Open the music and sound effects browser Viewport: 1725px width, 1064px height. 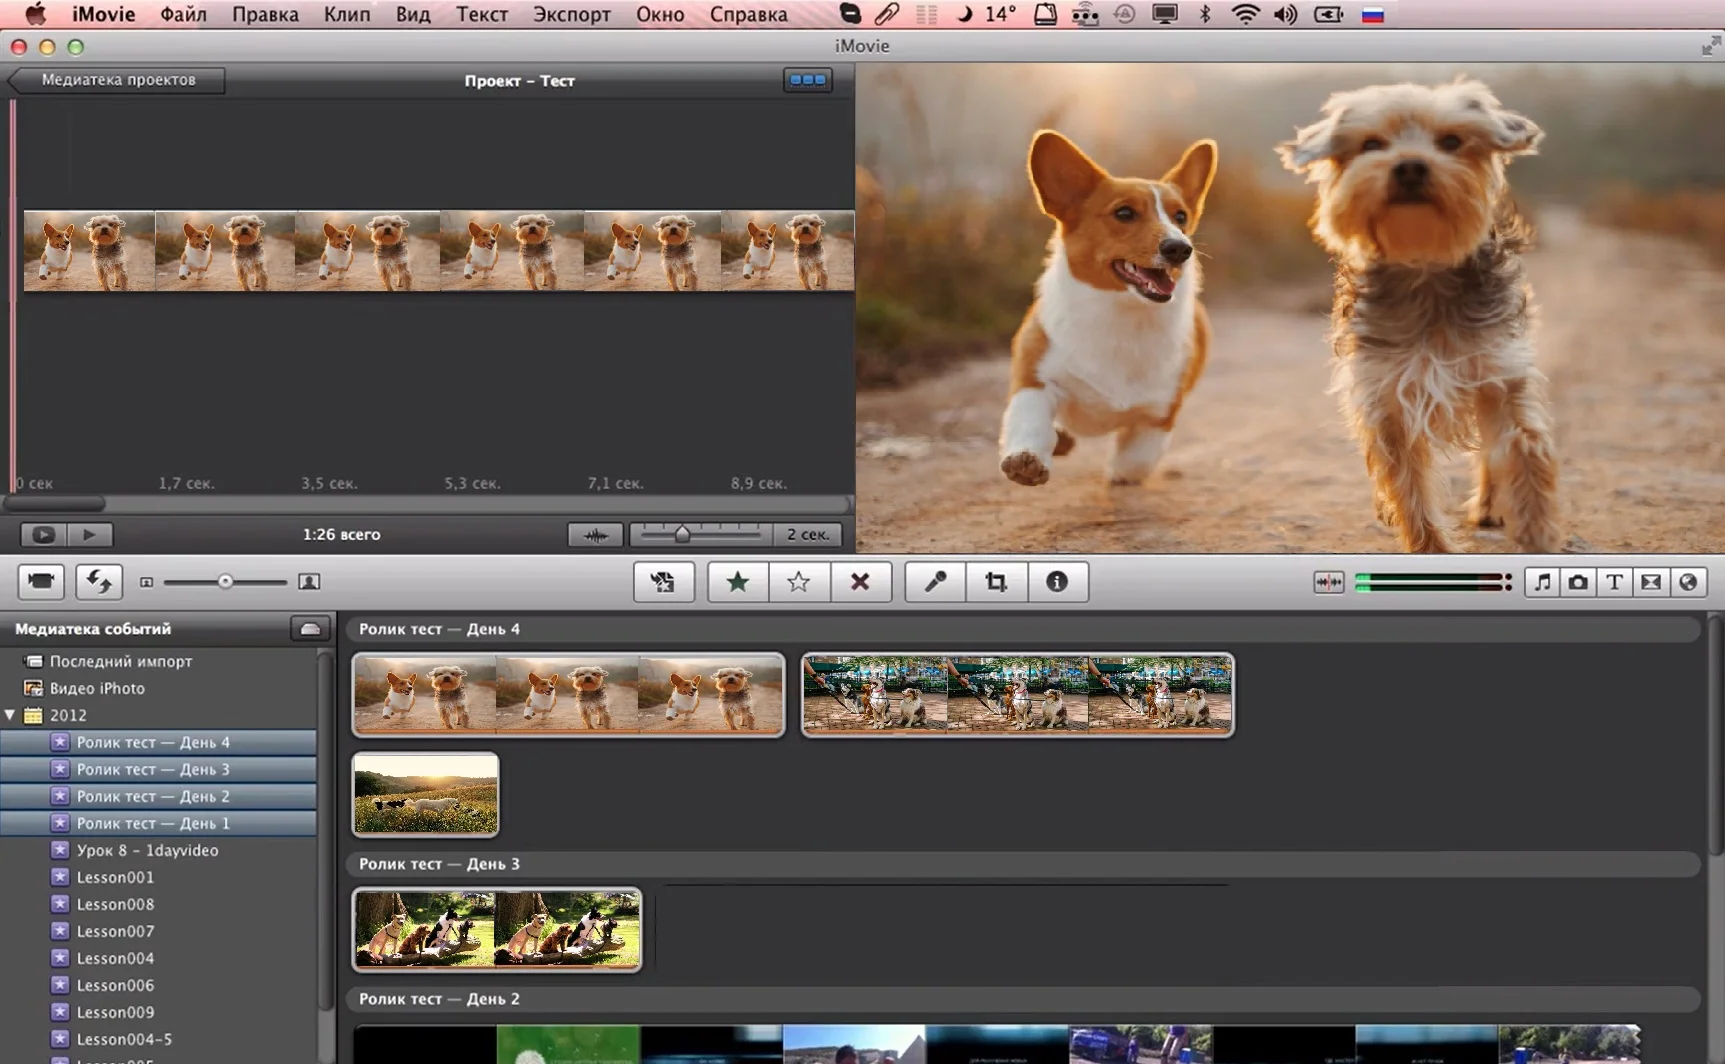click(1542, 582)
